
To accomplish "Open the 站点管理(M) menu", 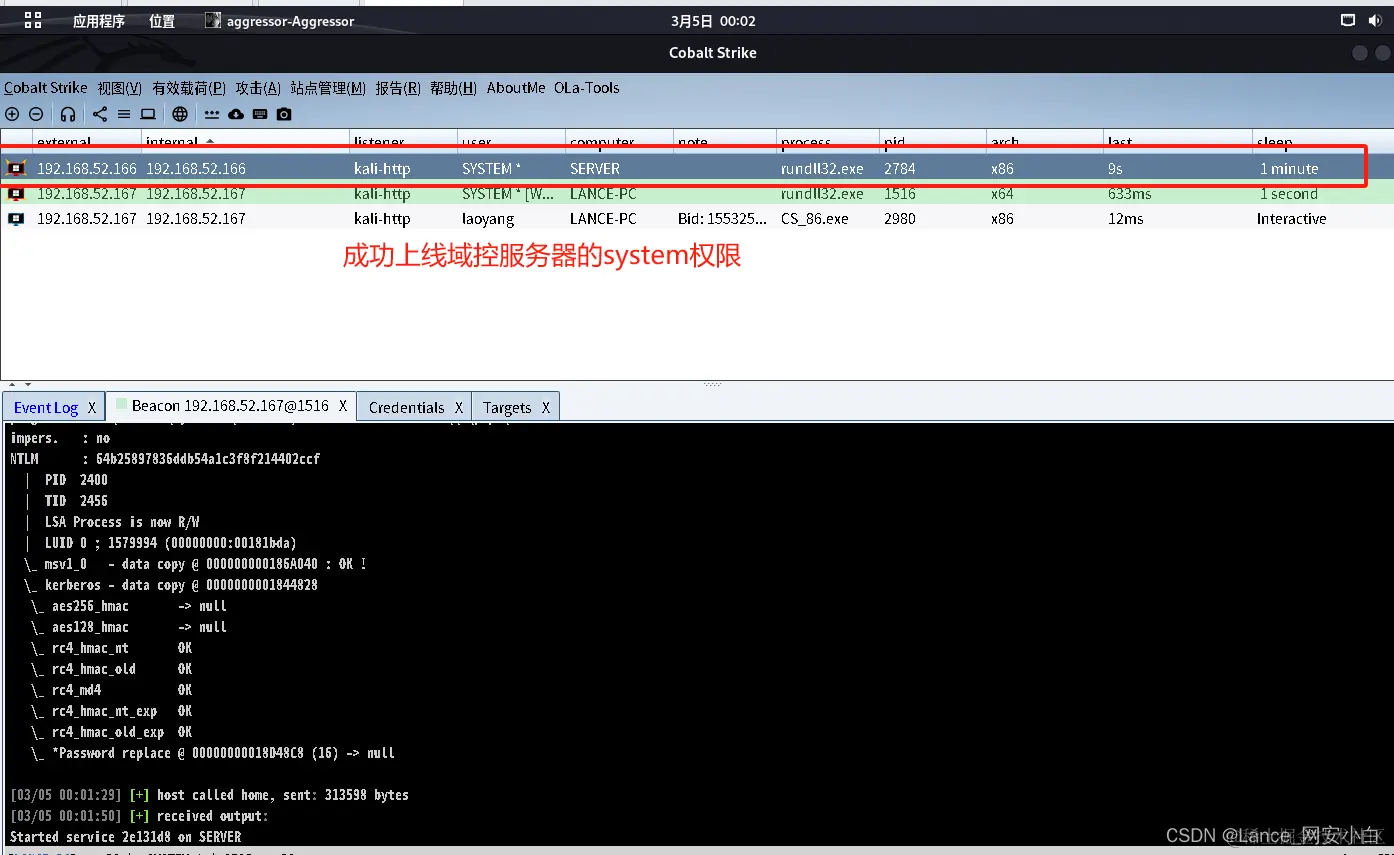I will pos(328,88).
